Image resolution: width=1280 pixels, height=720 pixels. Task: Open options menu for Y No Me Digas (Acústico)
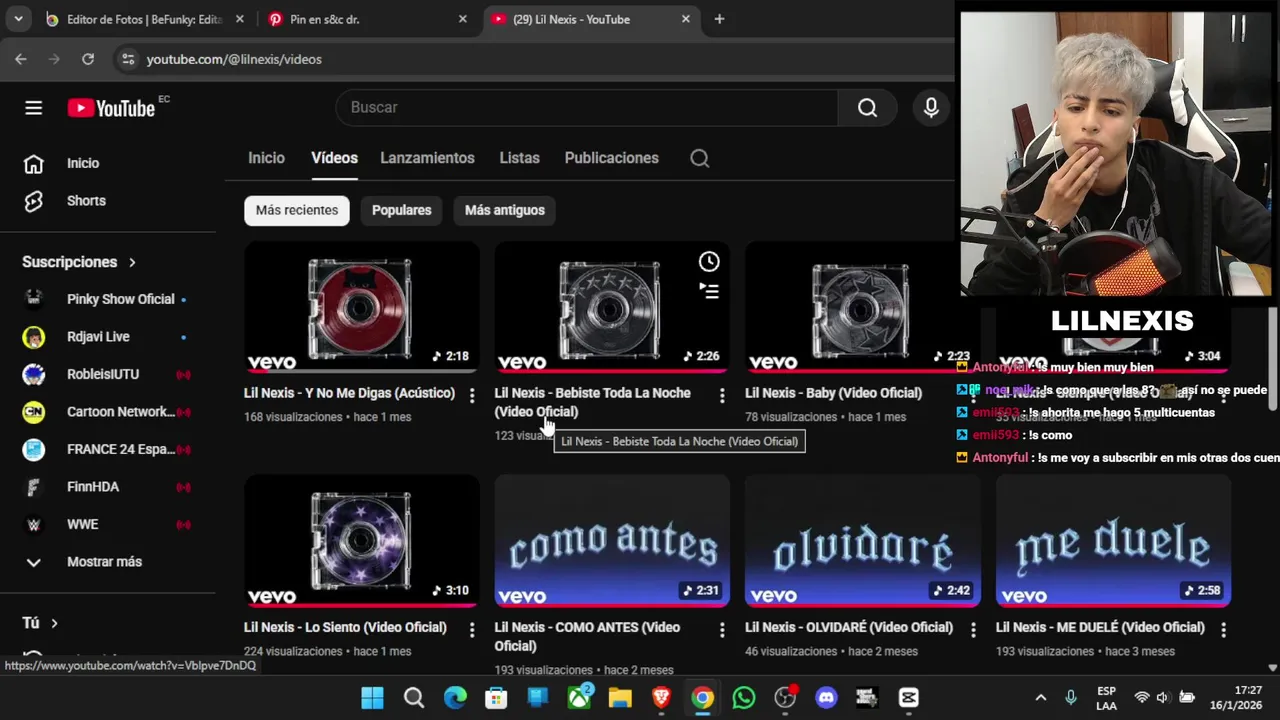pyautogui.click(x=472, y=396)
